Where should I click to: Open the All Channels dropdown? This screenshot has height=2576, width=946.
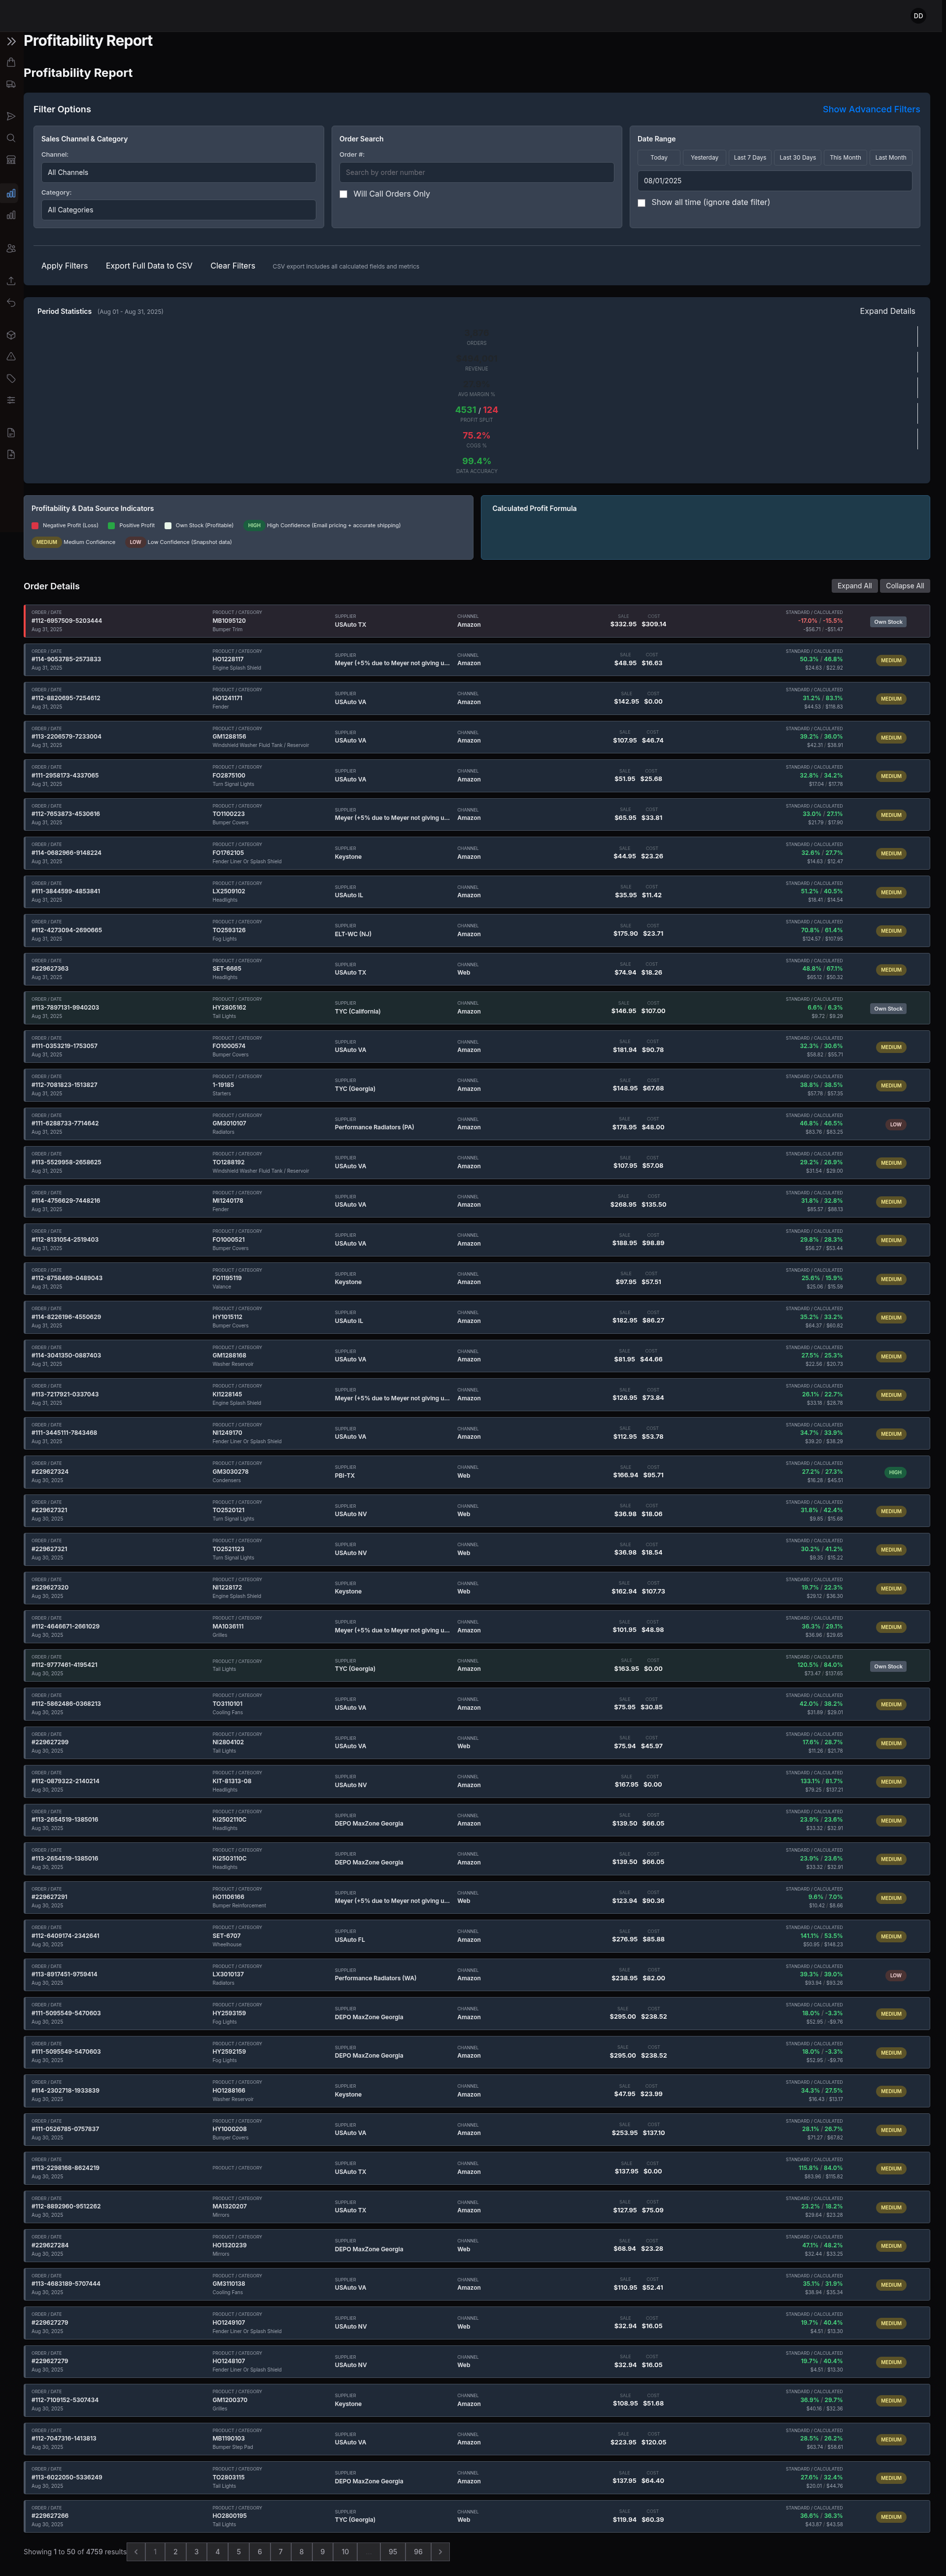click(x=178, y=172)
